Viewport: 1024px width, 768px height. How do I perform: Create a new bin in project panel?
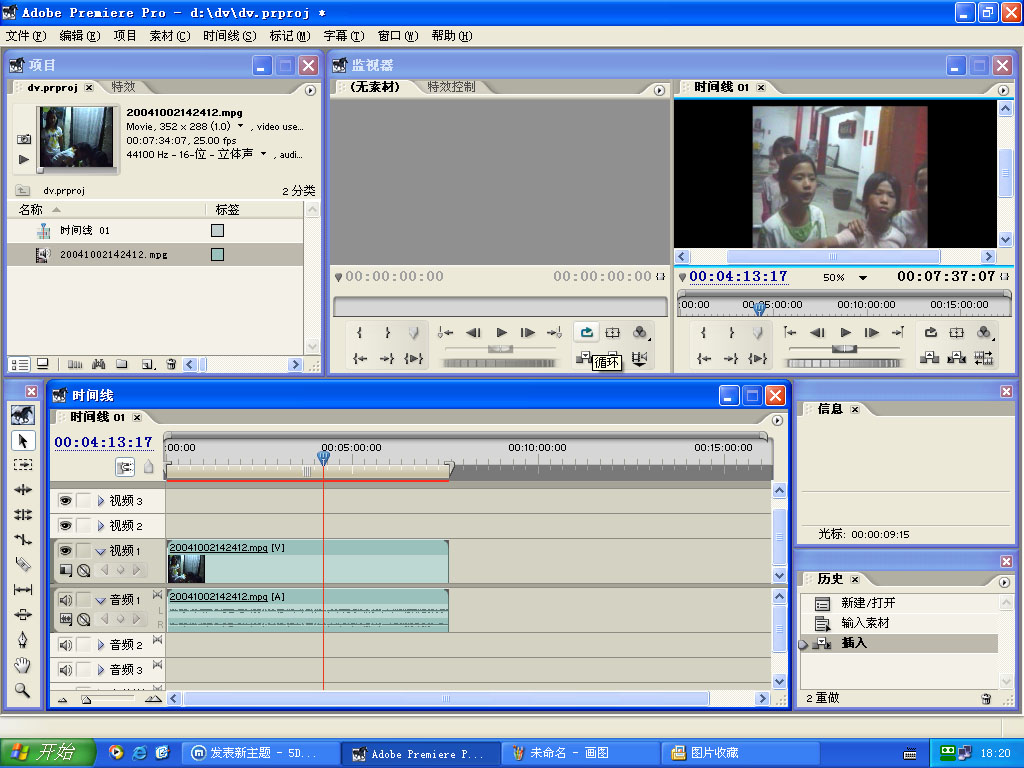pos(122,364)
